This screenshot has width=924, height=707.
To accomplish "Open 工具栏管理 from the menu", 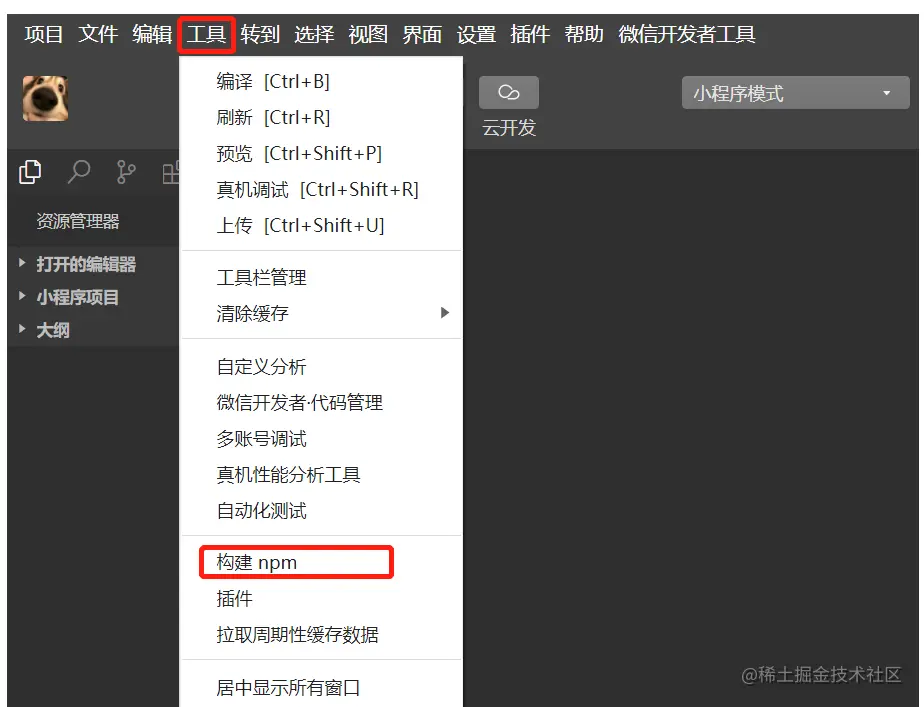I will [321, 277].
